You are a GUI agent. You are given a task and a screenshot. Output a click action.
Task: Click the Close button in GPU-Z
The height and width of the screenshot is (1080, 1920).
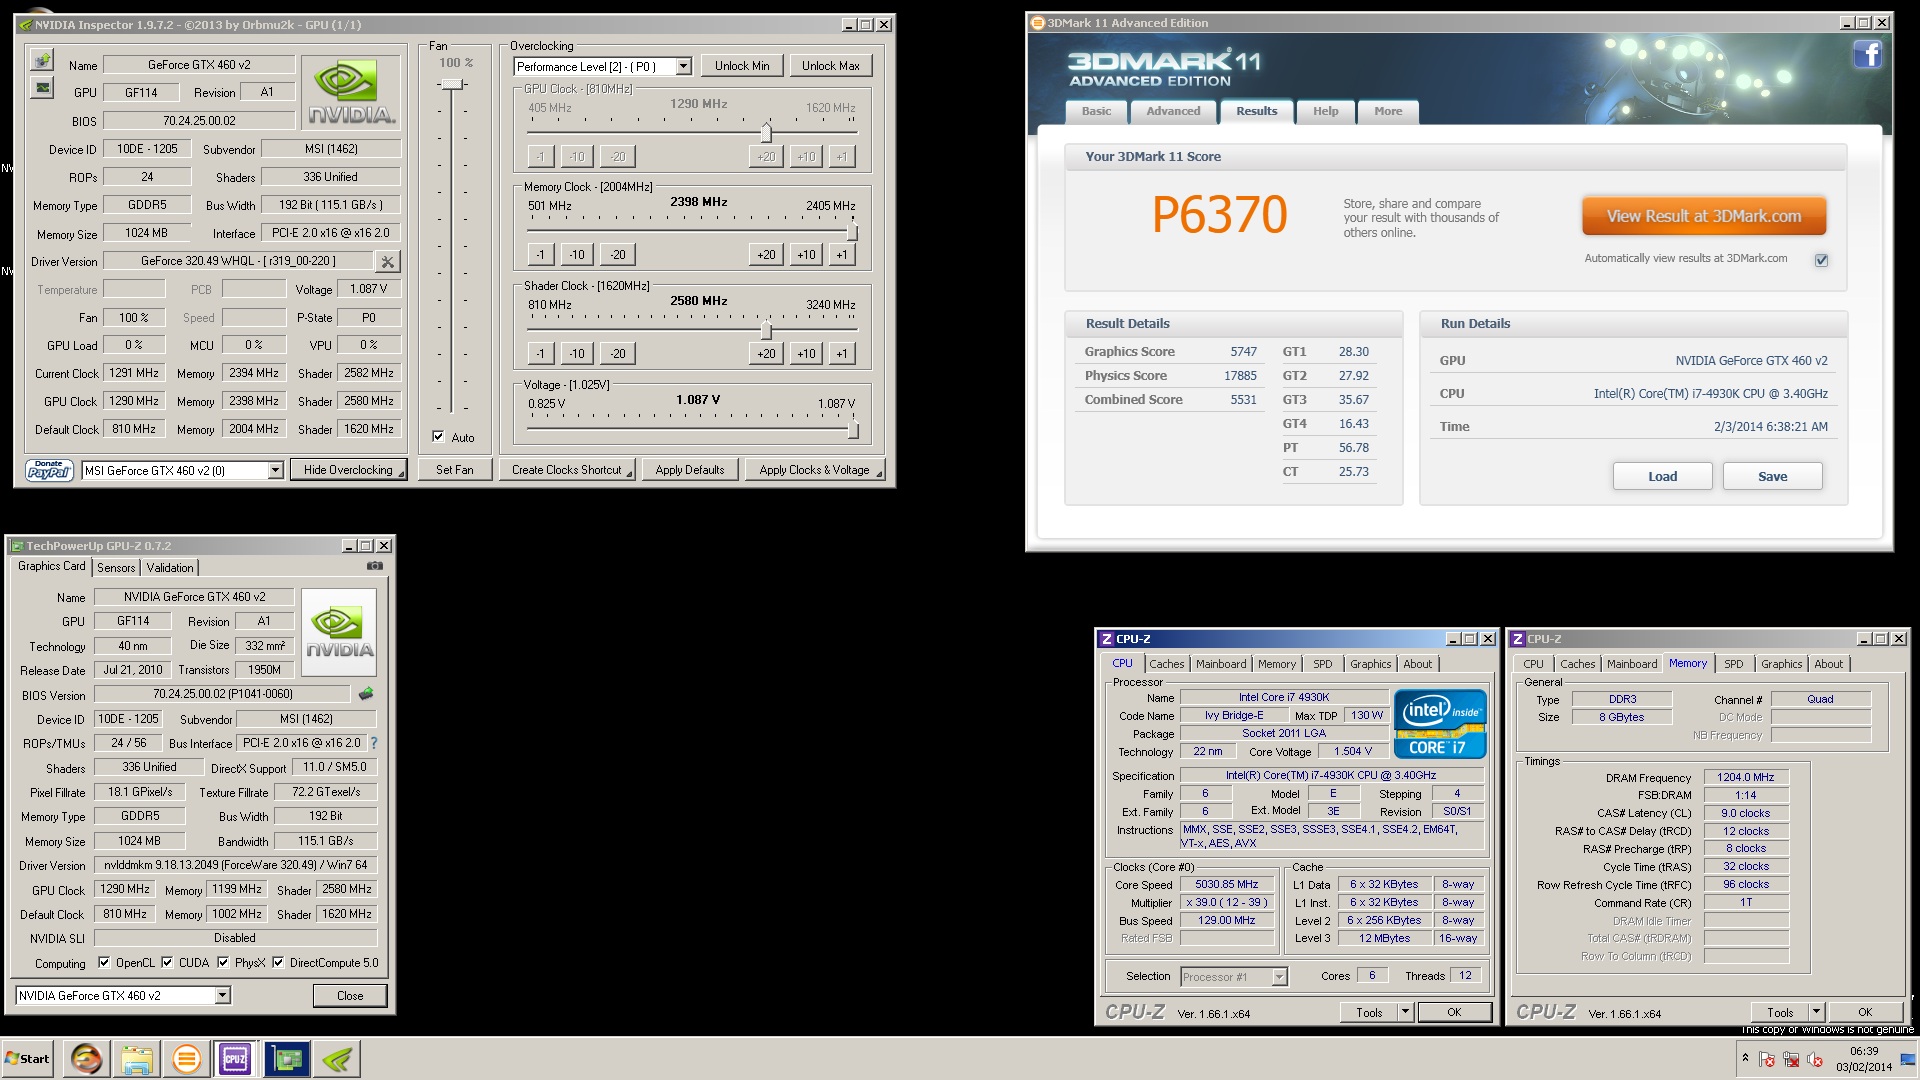(x=350, y=996)
